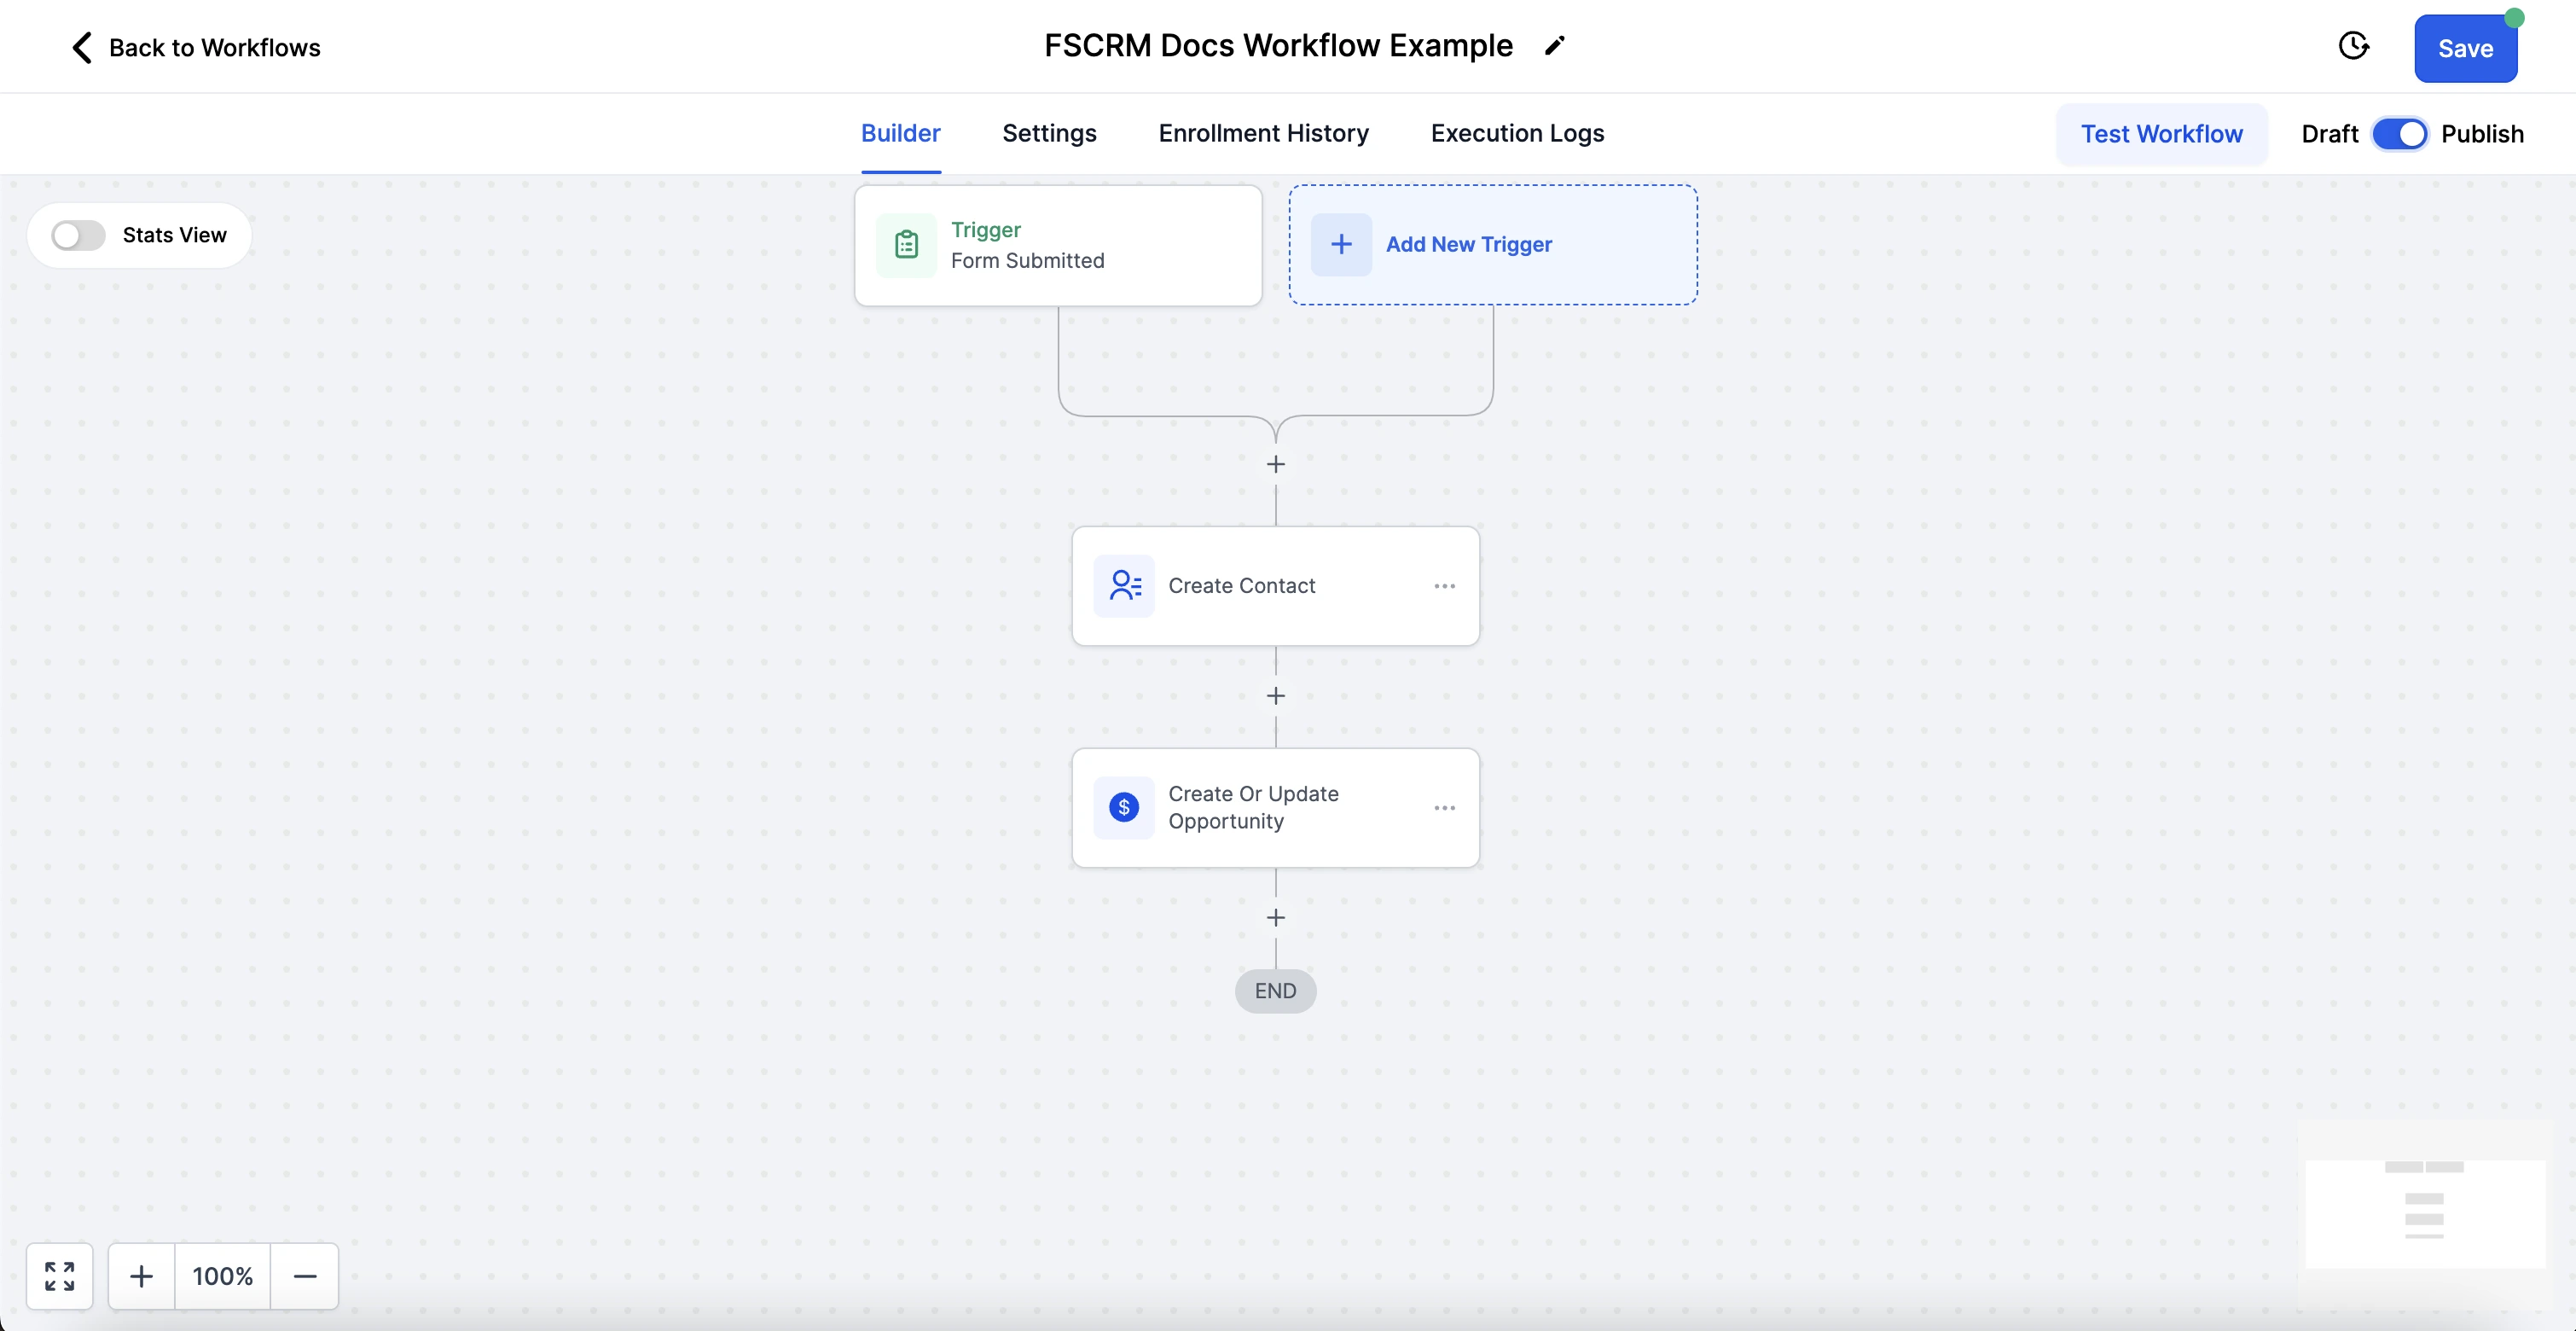Click the Test Workflow button
Viewport: 2576px width, 1331px height.
pos(2162,132)
